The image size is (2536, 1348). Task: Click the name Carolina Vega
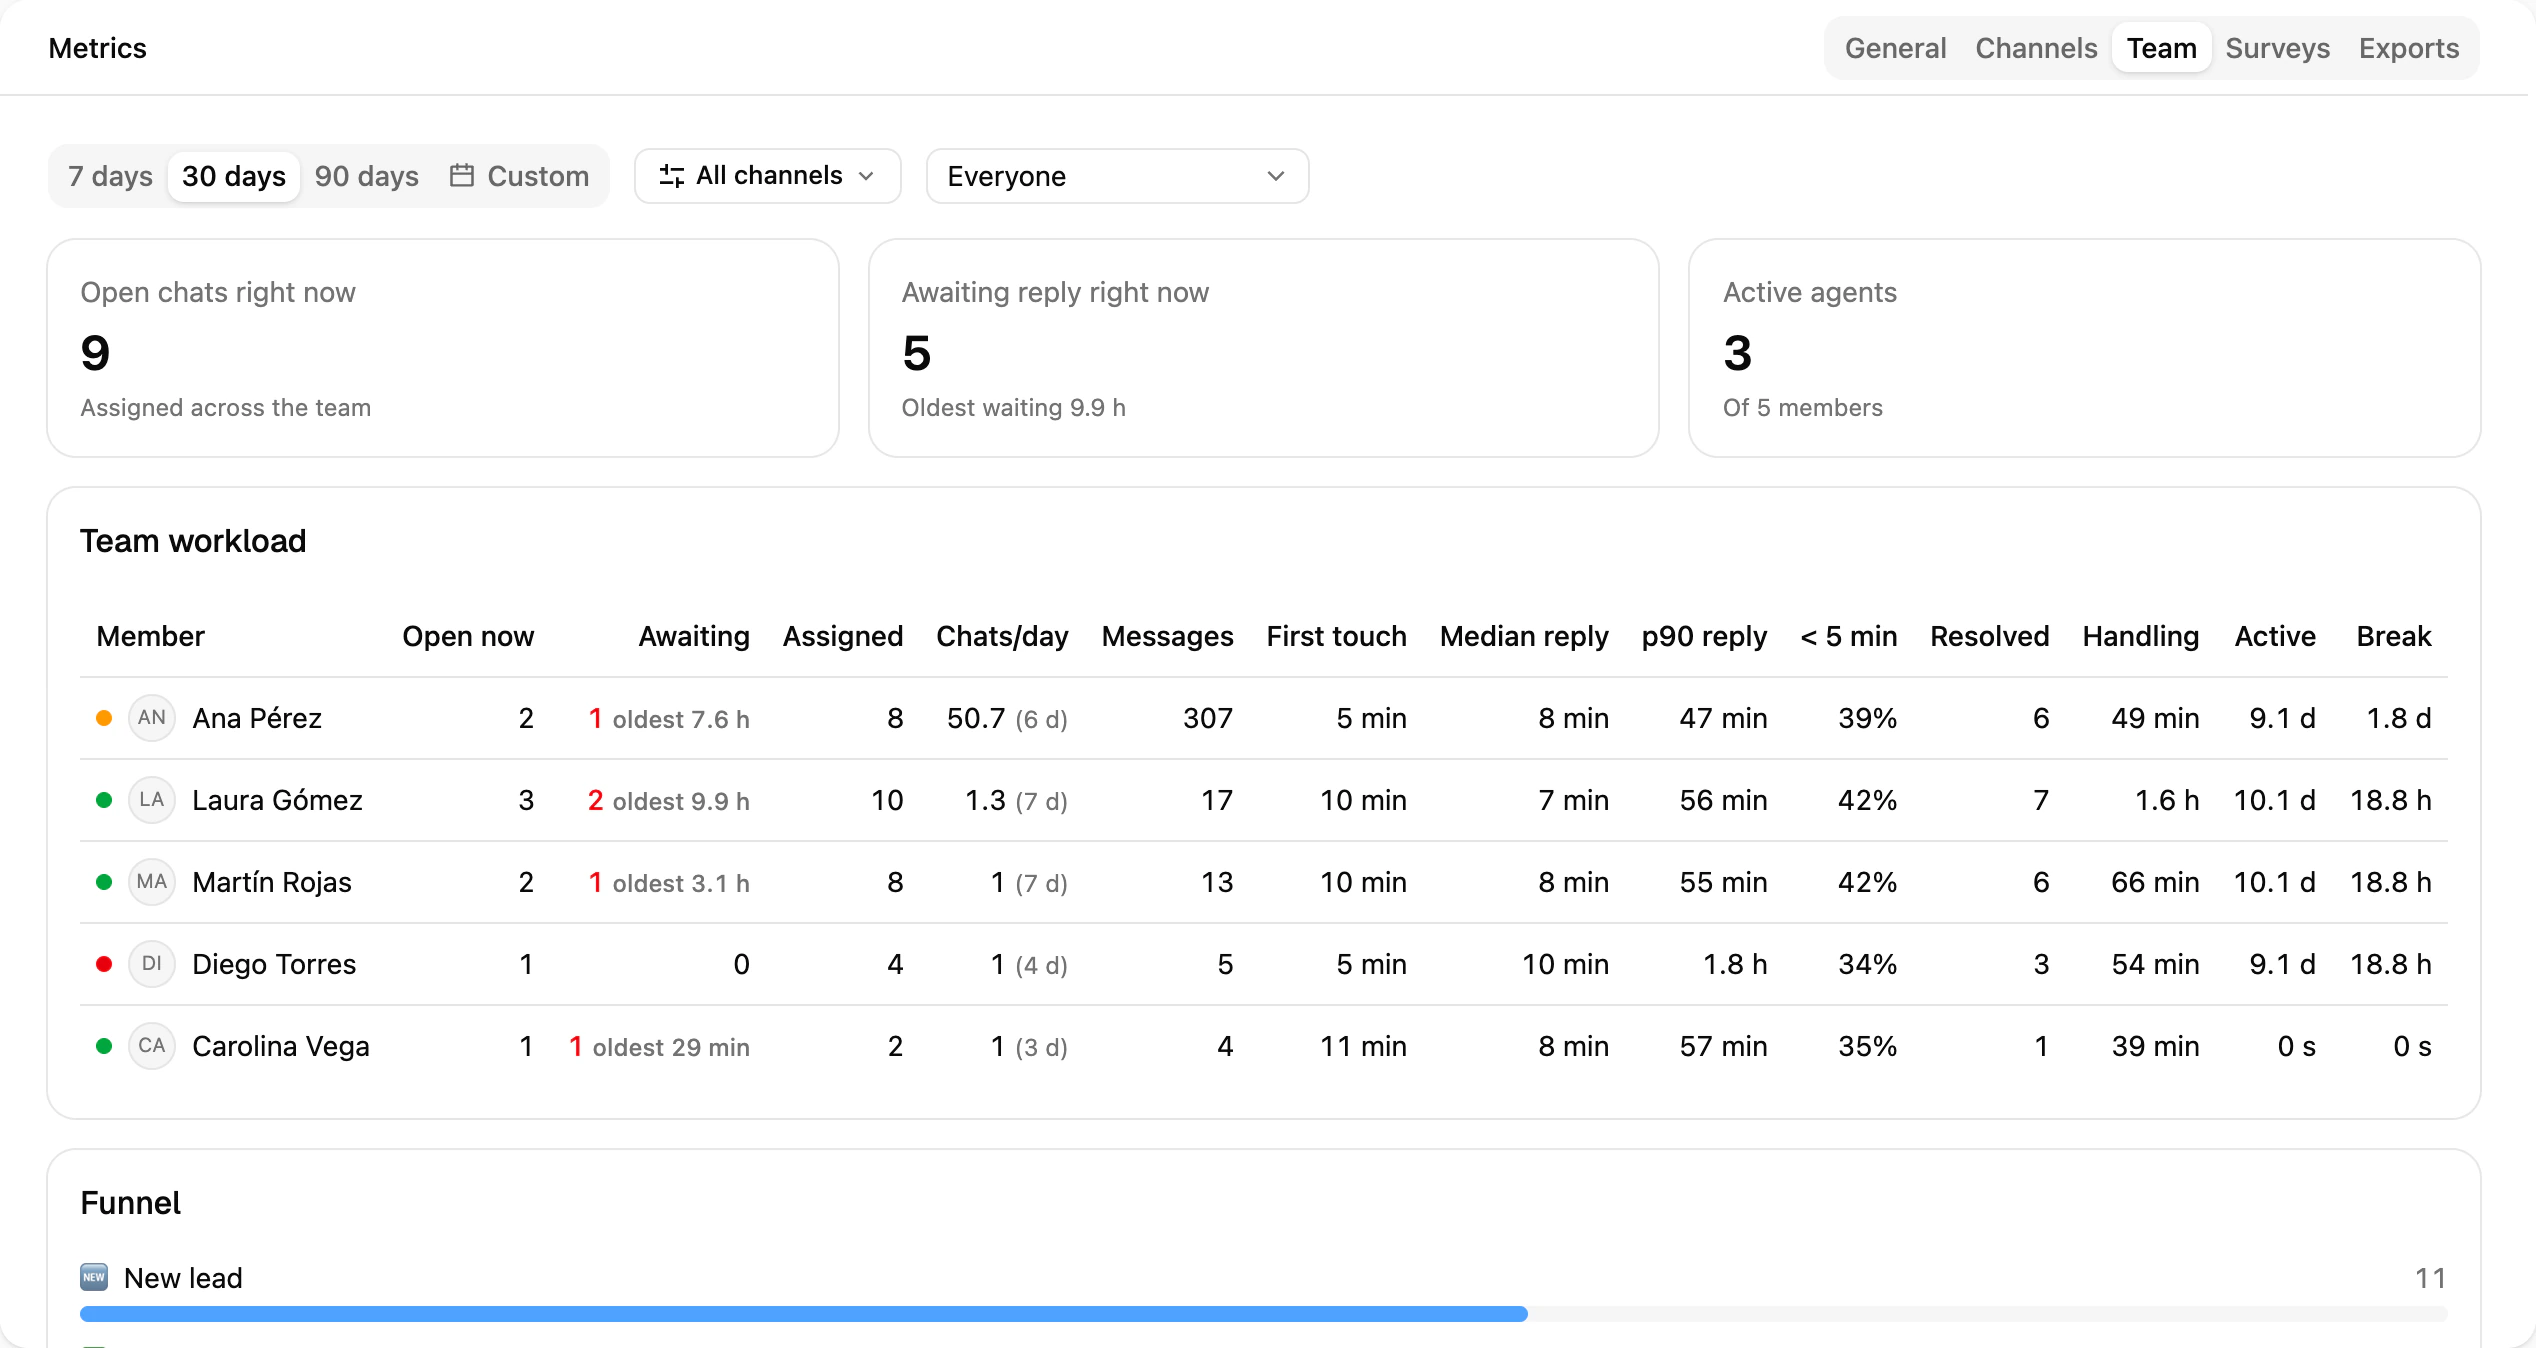pos(281,1046)
